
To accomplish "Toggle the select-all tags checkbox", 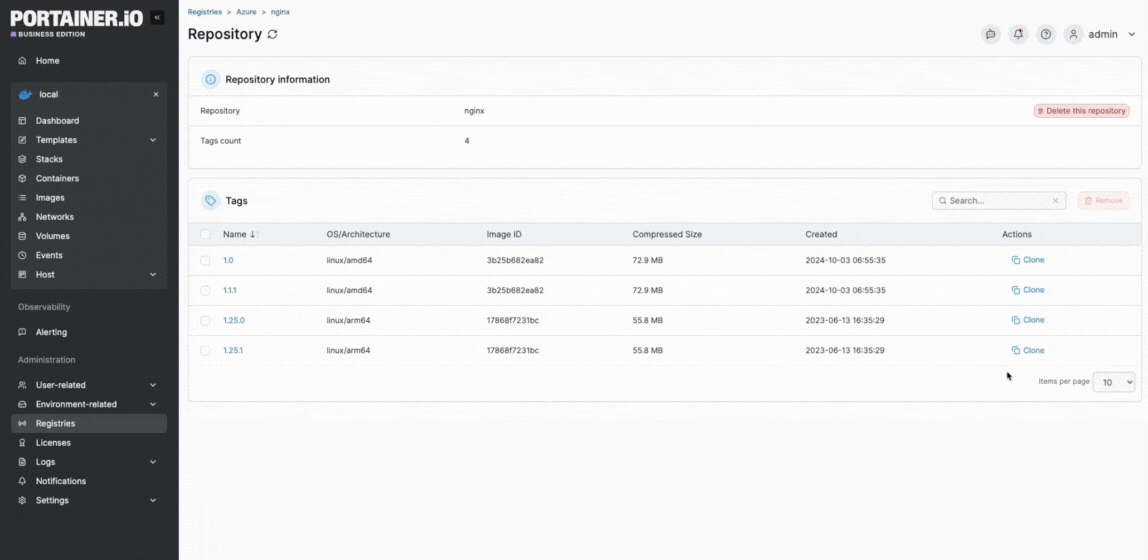I will point(205,234).
